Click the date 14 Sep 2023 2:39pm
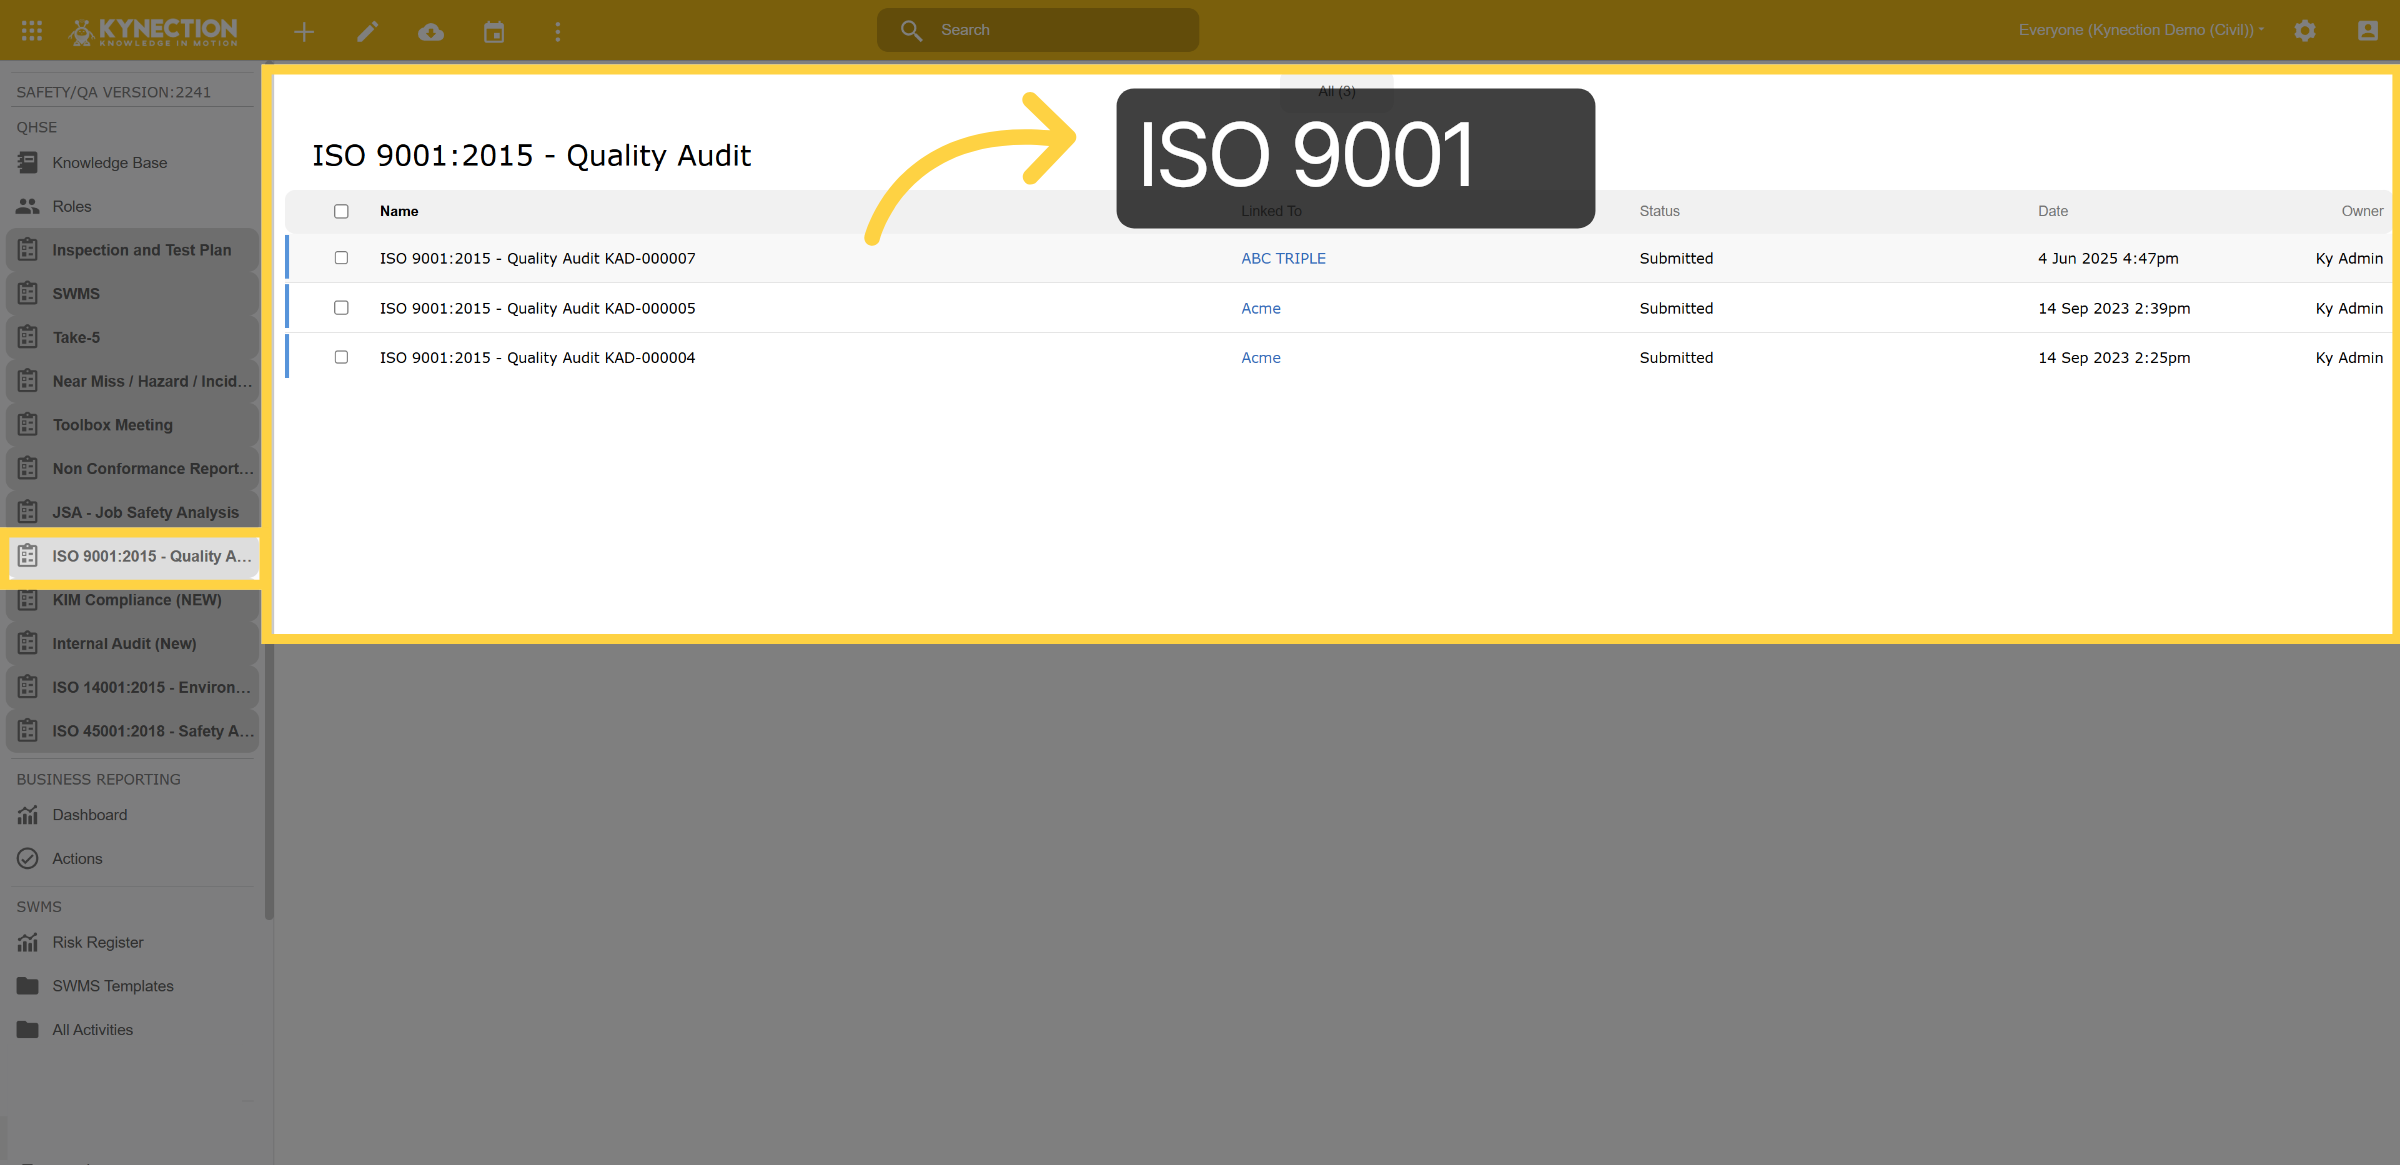This screenshot has height=1165, width=2400. pyautogui.click(x=2114, y=308)
